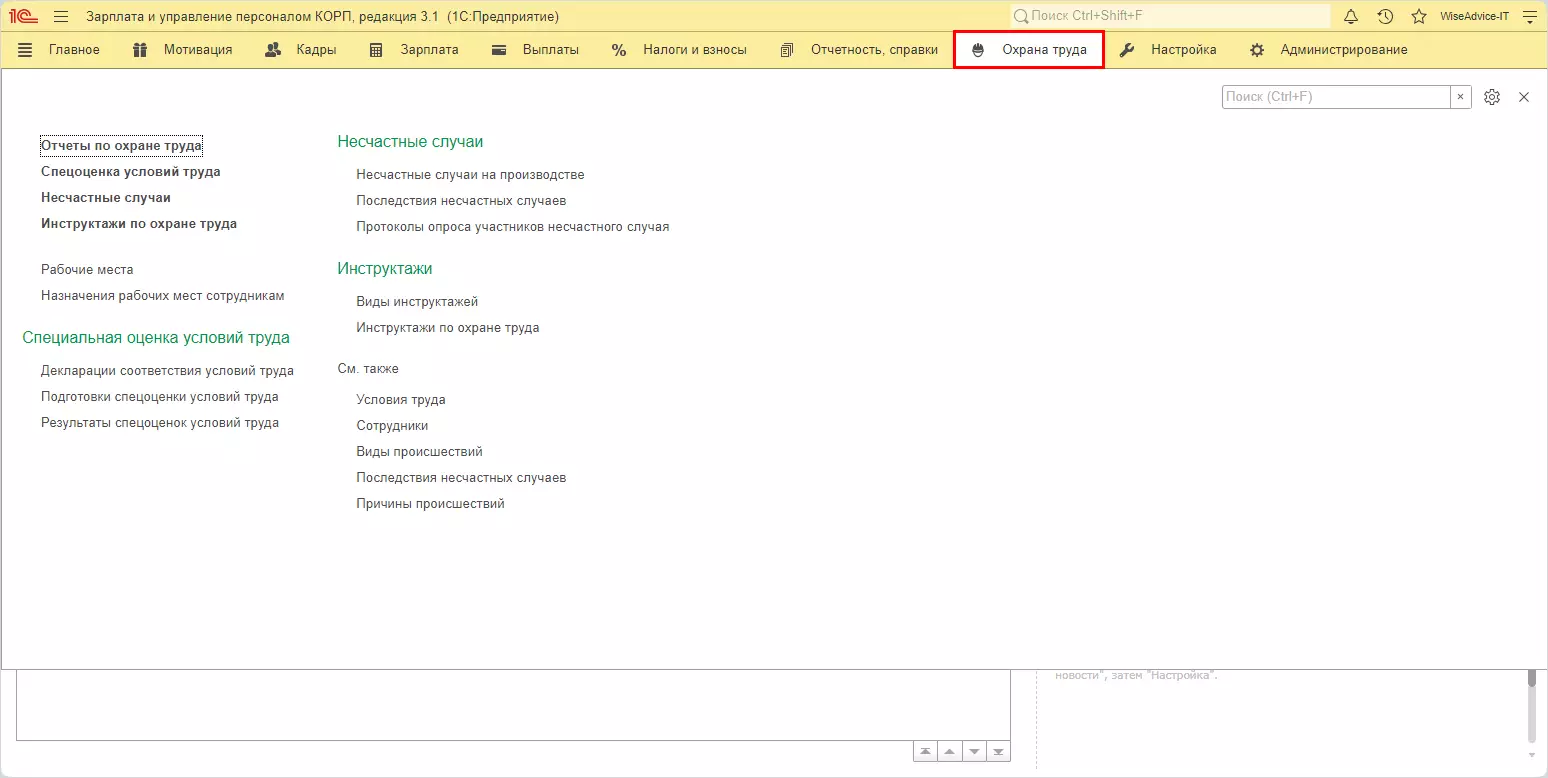Focus the panel search field Ctrl+F
The height and width of the screenshot is (778, 1548).
pos(1337,97)
